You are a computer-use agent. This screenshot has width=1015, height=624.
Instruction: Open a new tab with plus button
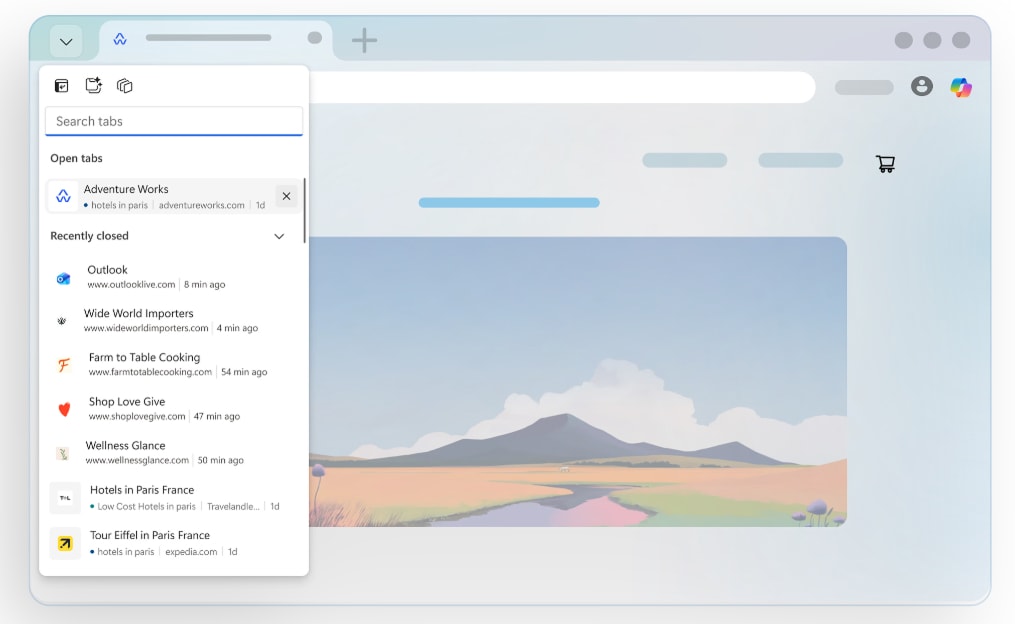[364, 40]
